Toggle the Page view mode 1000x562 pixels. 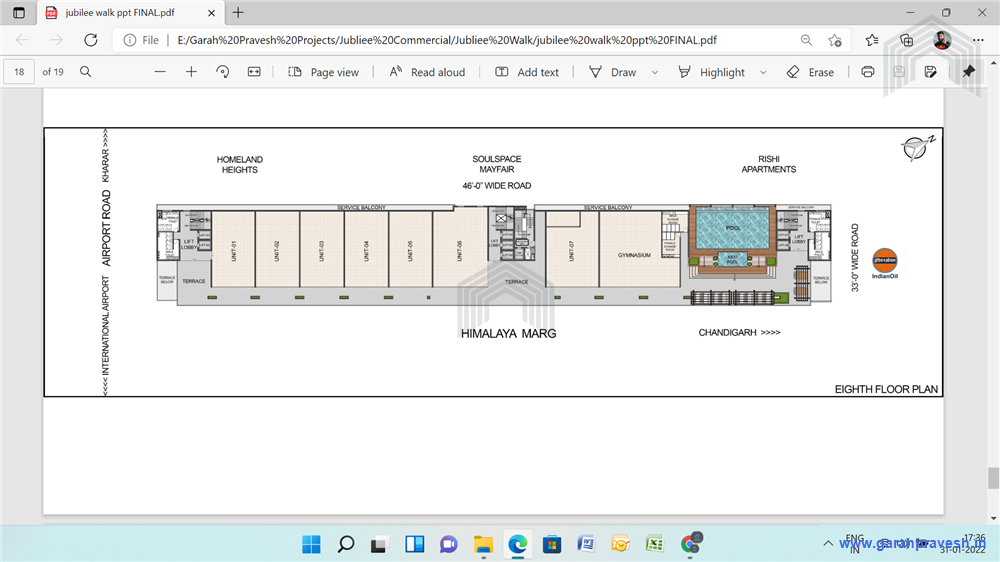tap(323, 72)
